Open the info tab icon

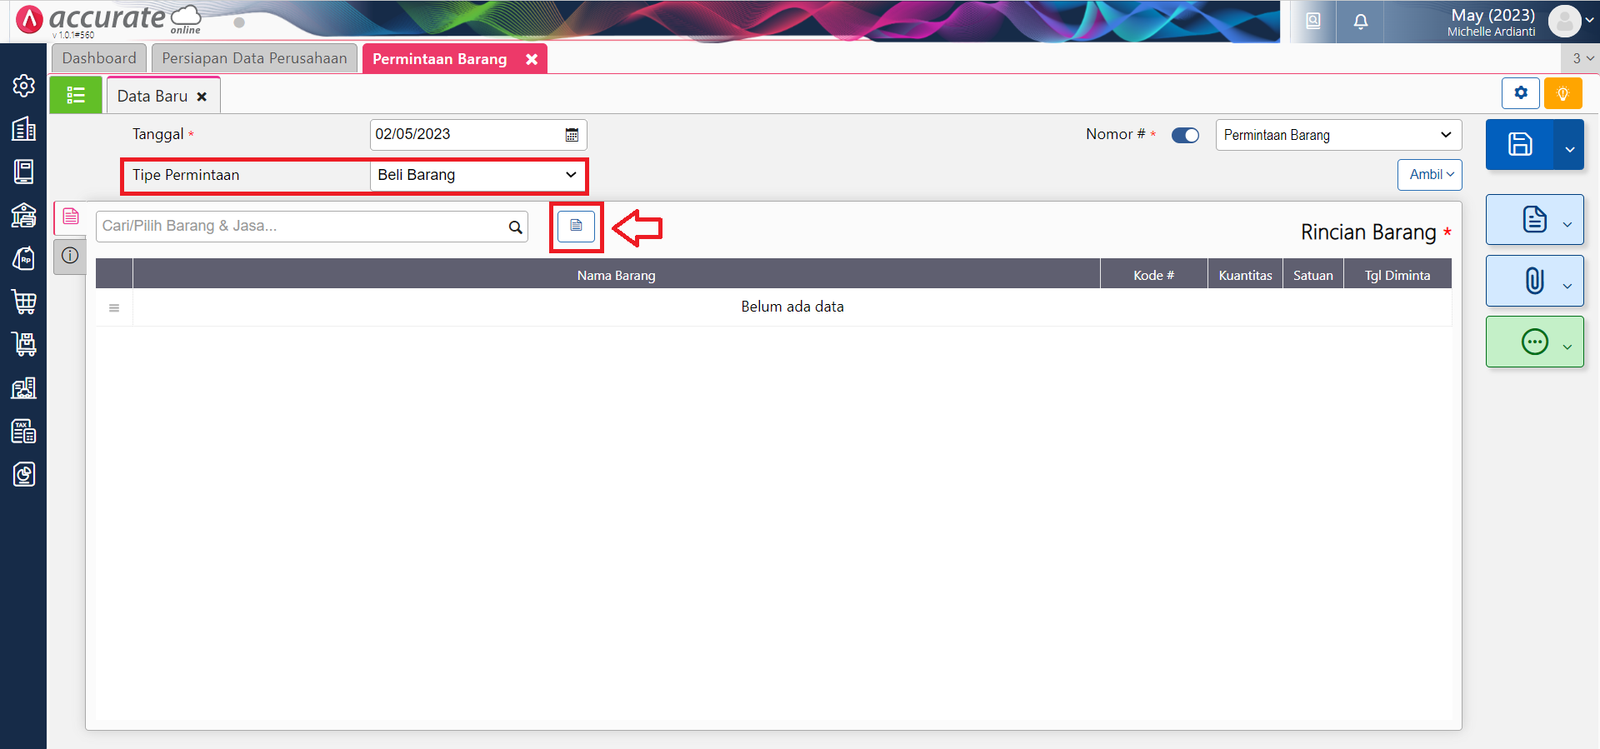[x=70, y=255]
